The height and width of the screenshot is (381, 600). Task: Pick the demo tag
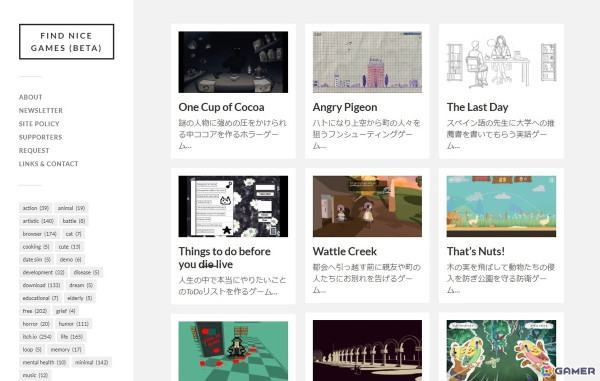click(x=70, y=259)
